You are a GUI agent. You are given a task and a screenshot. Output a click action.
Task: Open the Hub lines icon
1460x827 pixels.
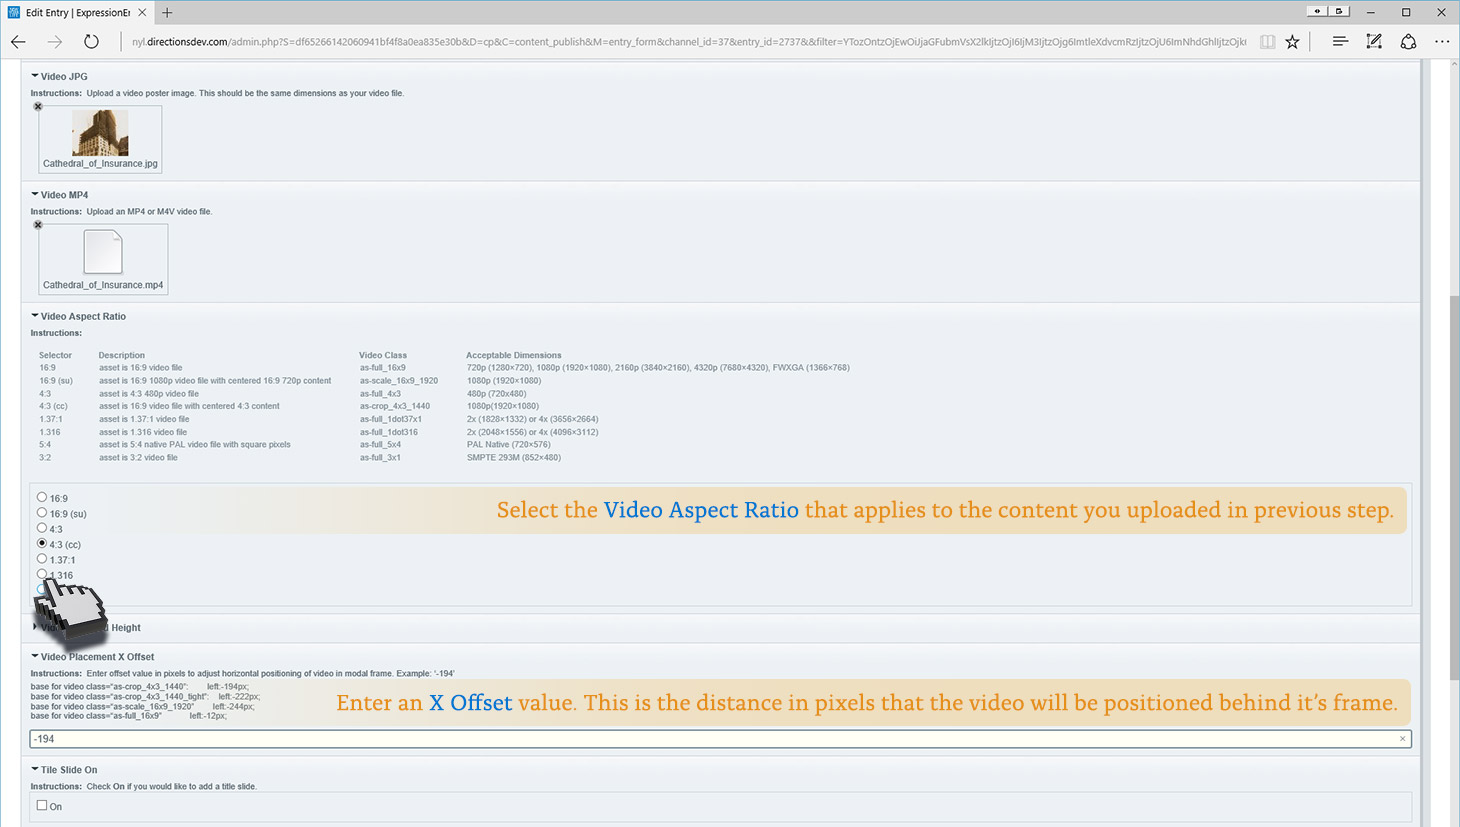click(1340, 42)
